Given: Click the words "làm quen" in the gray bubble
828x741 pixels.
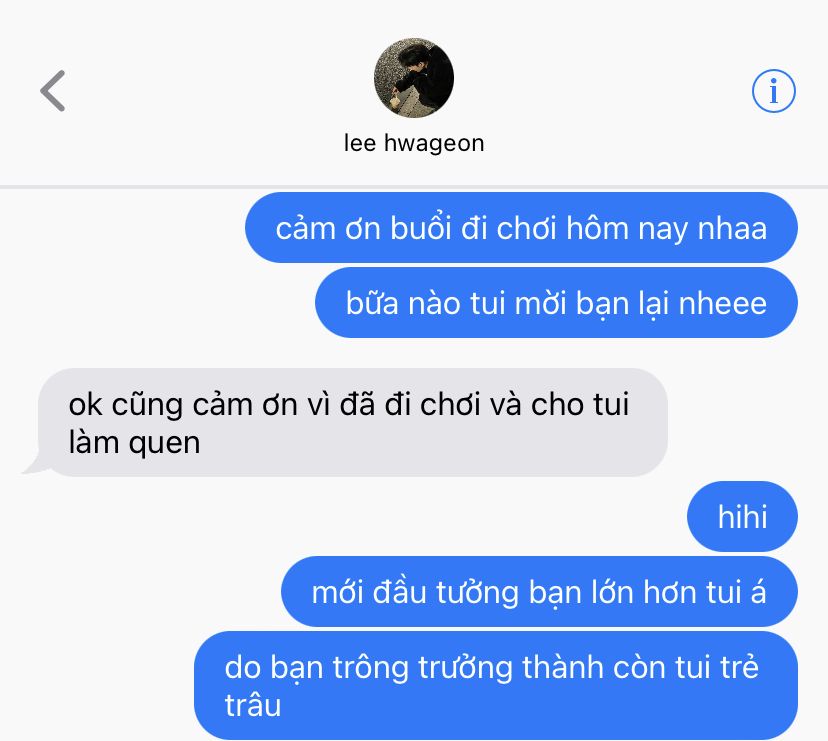Looking at the screenshot, I should (x=134, y=443).
